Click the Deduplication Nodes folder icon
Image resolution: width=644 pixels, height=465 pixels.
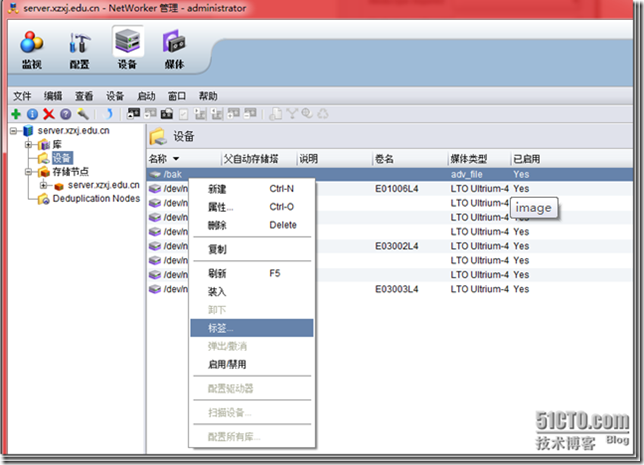click(44, 199)
